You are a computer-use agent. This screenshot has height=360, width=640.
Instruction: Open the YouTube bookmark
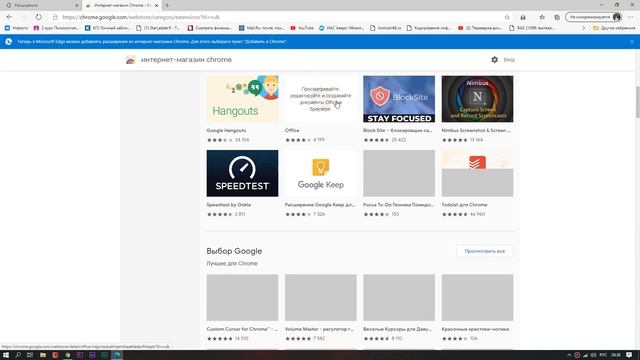(x=302, y=28)
